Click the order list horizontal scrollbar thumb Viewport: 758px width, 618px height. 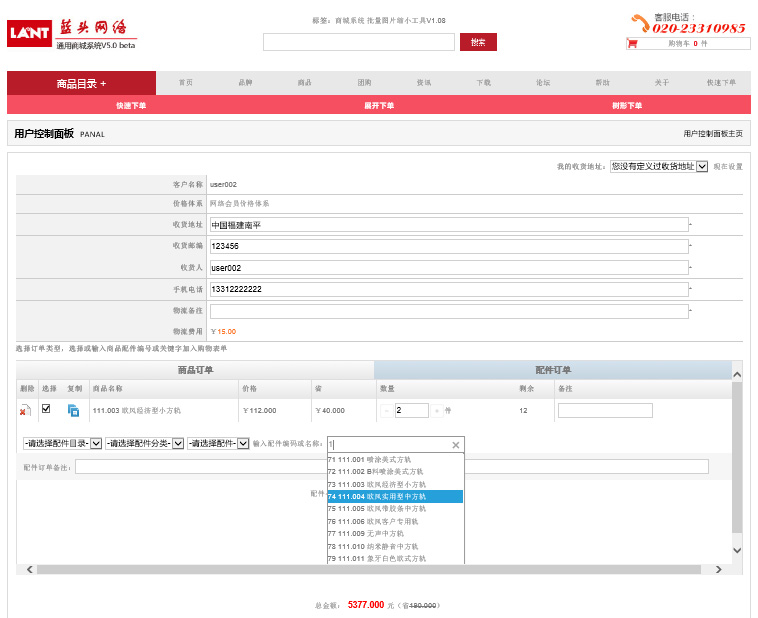click(369, 570)
